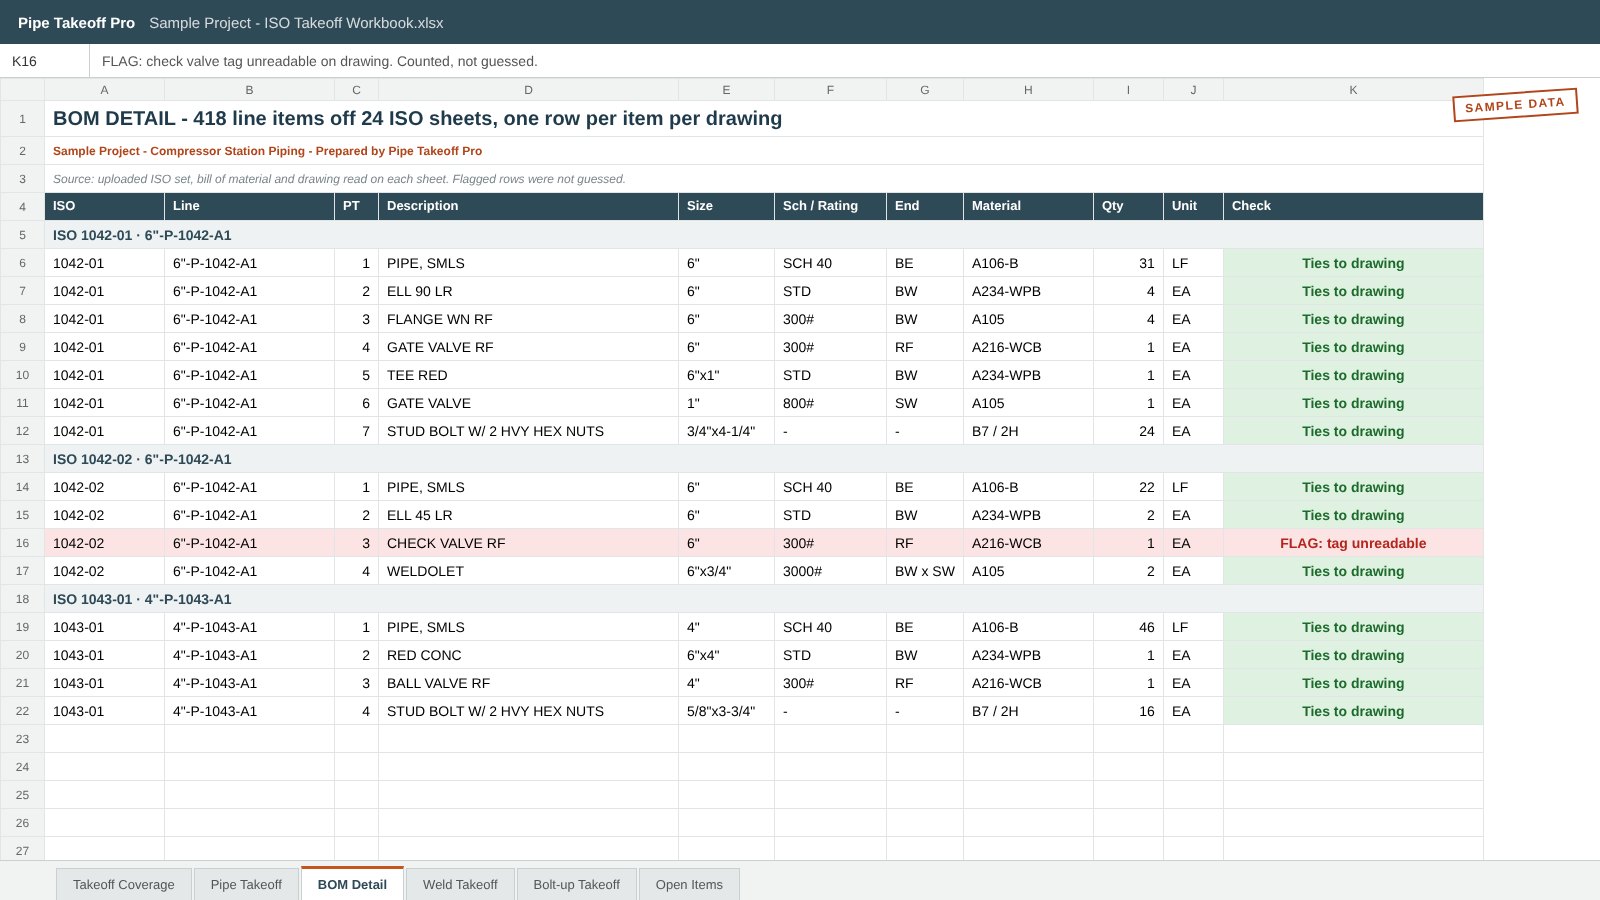Viewport: 1600px width, 900px height.
Task: Click the quantity 31 cell
Action: [1128, 263]
